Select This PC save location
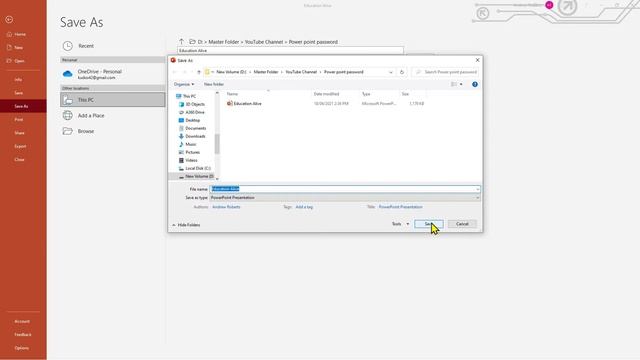640x360 pixels. coord(113,100)
